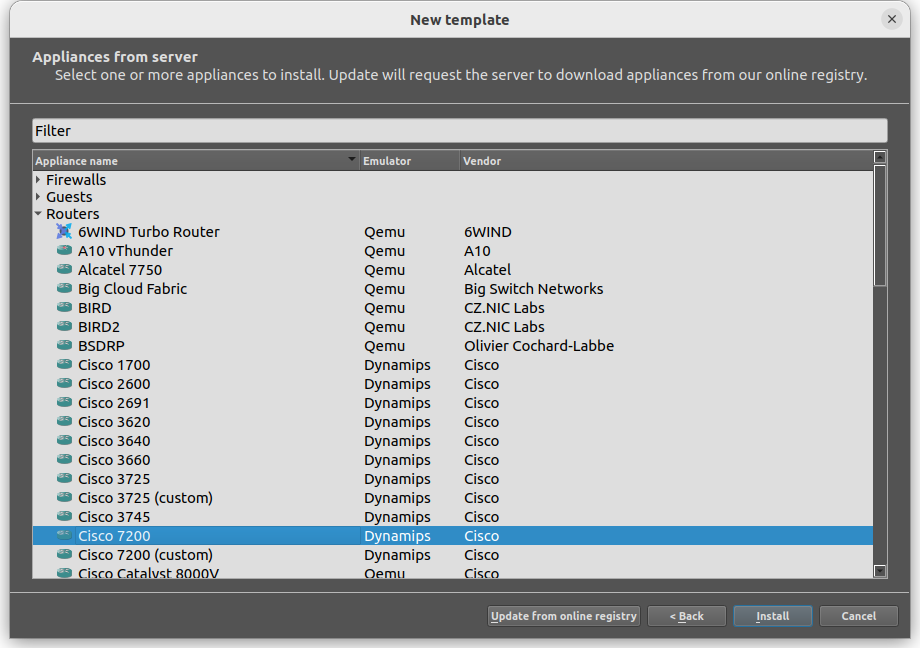The height and width of the screenshot is (648, 920).
Task: Select the 6WIND Turbo Router name
Action: coord(148,232)
